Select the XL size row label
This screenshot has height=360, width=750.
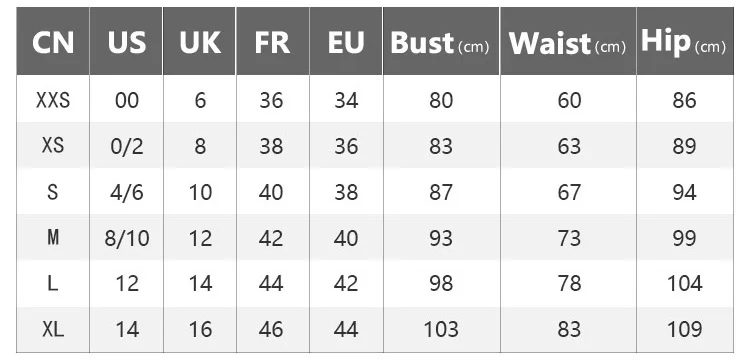click(53, 329)
